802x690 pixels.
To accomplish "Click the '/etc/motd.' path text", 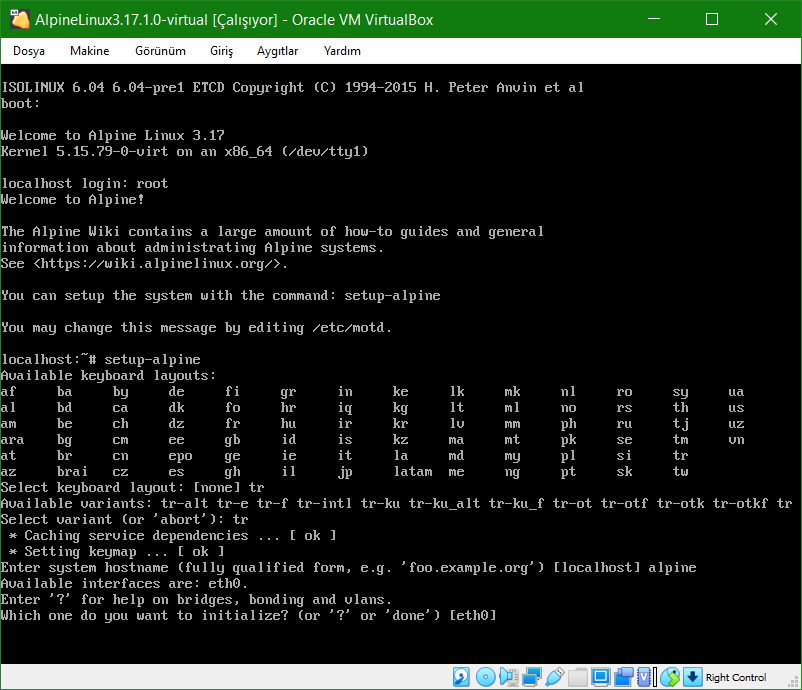I will coord(352,327).
